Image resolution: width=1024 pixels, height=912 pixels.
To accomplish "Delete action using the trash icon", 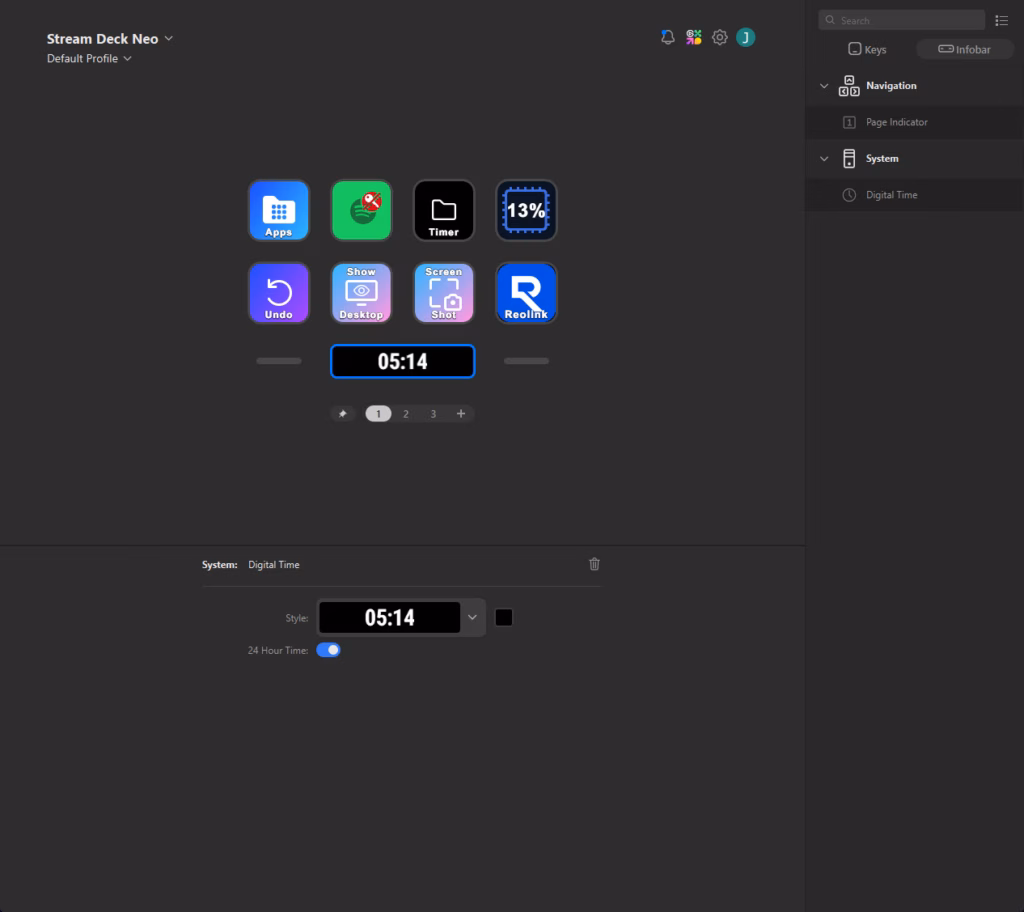I will pyautogui.click(x=594, y=564).
